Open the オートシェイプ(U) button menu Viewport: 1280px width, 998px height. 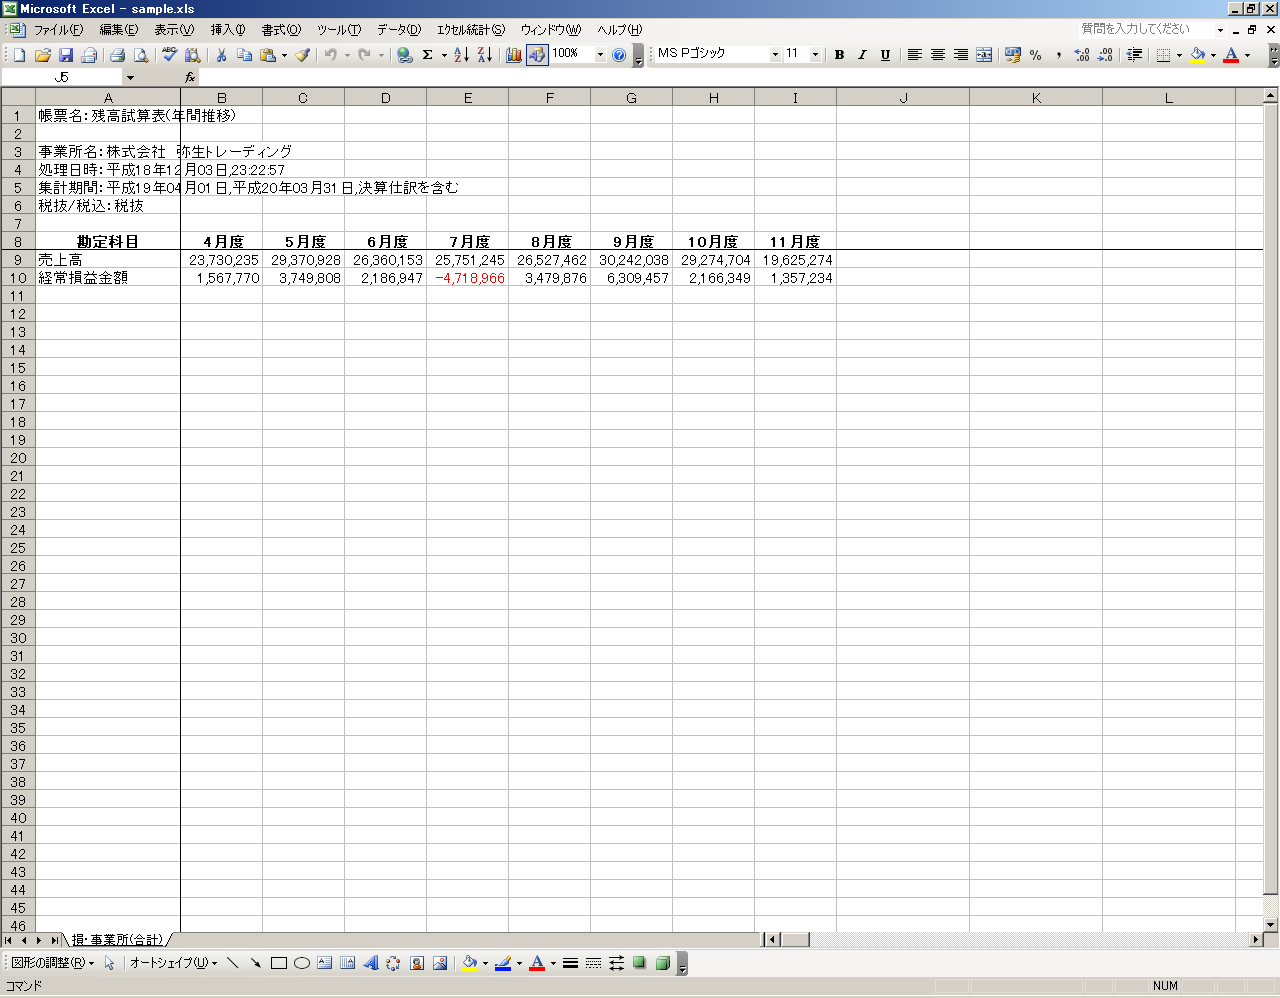pos(173,963)
